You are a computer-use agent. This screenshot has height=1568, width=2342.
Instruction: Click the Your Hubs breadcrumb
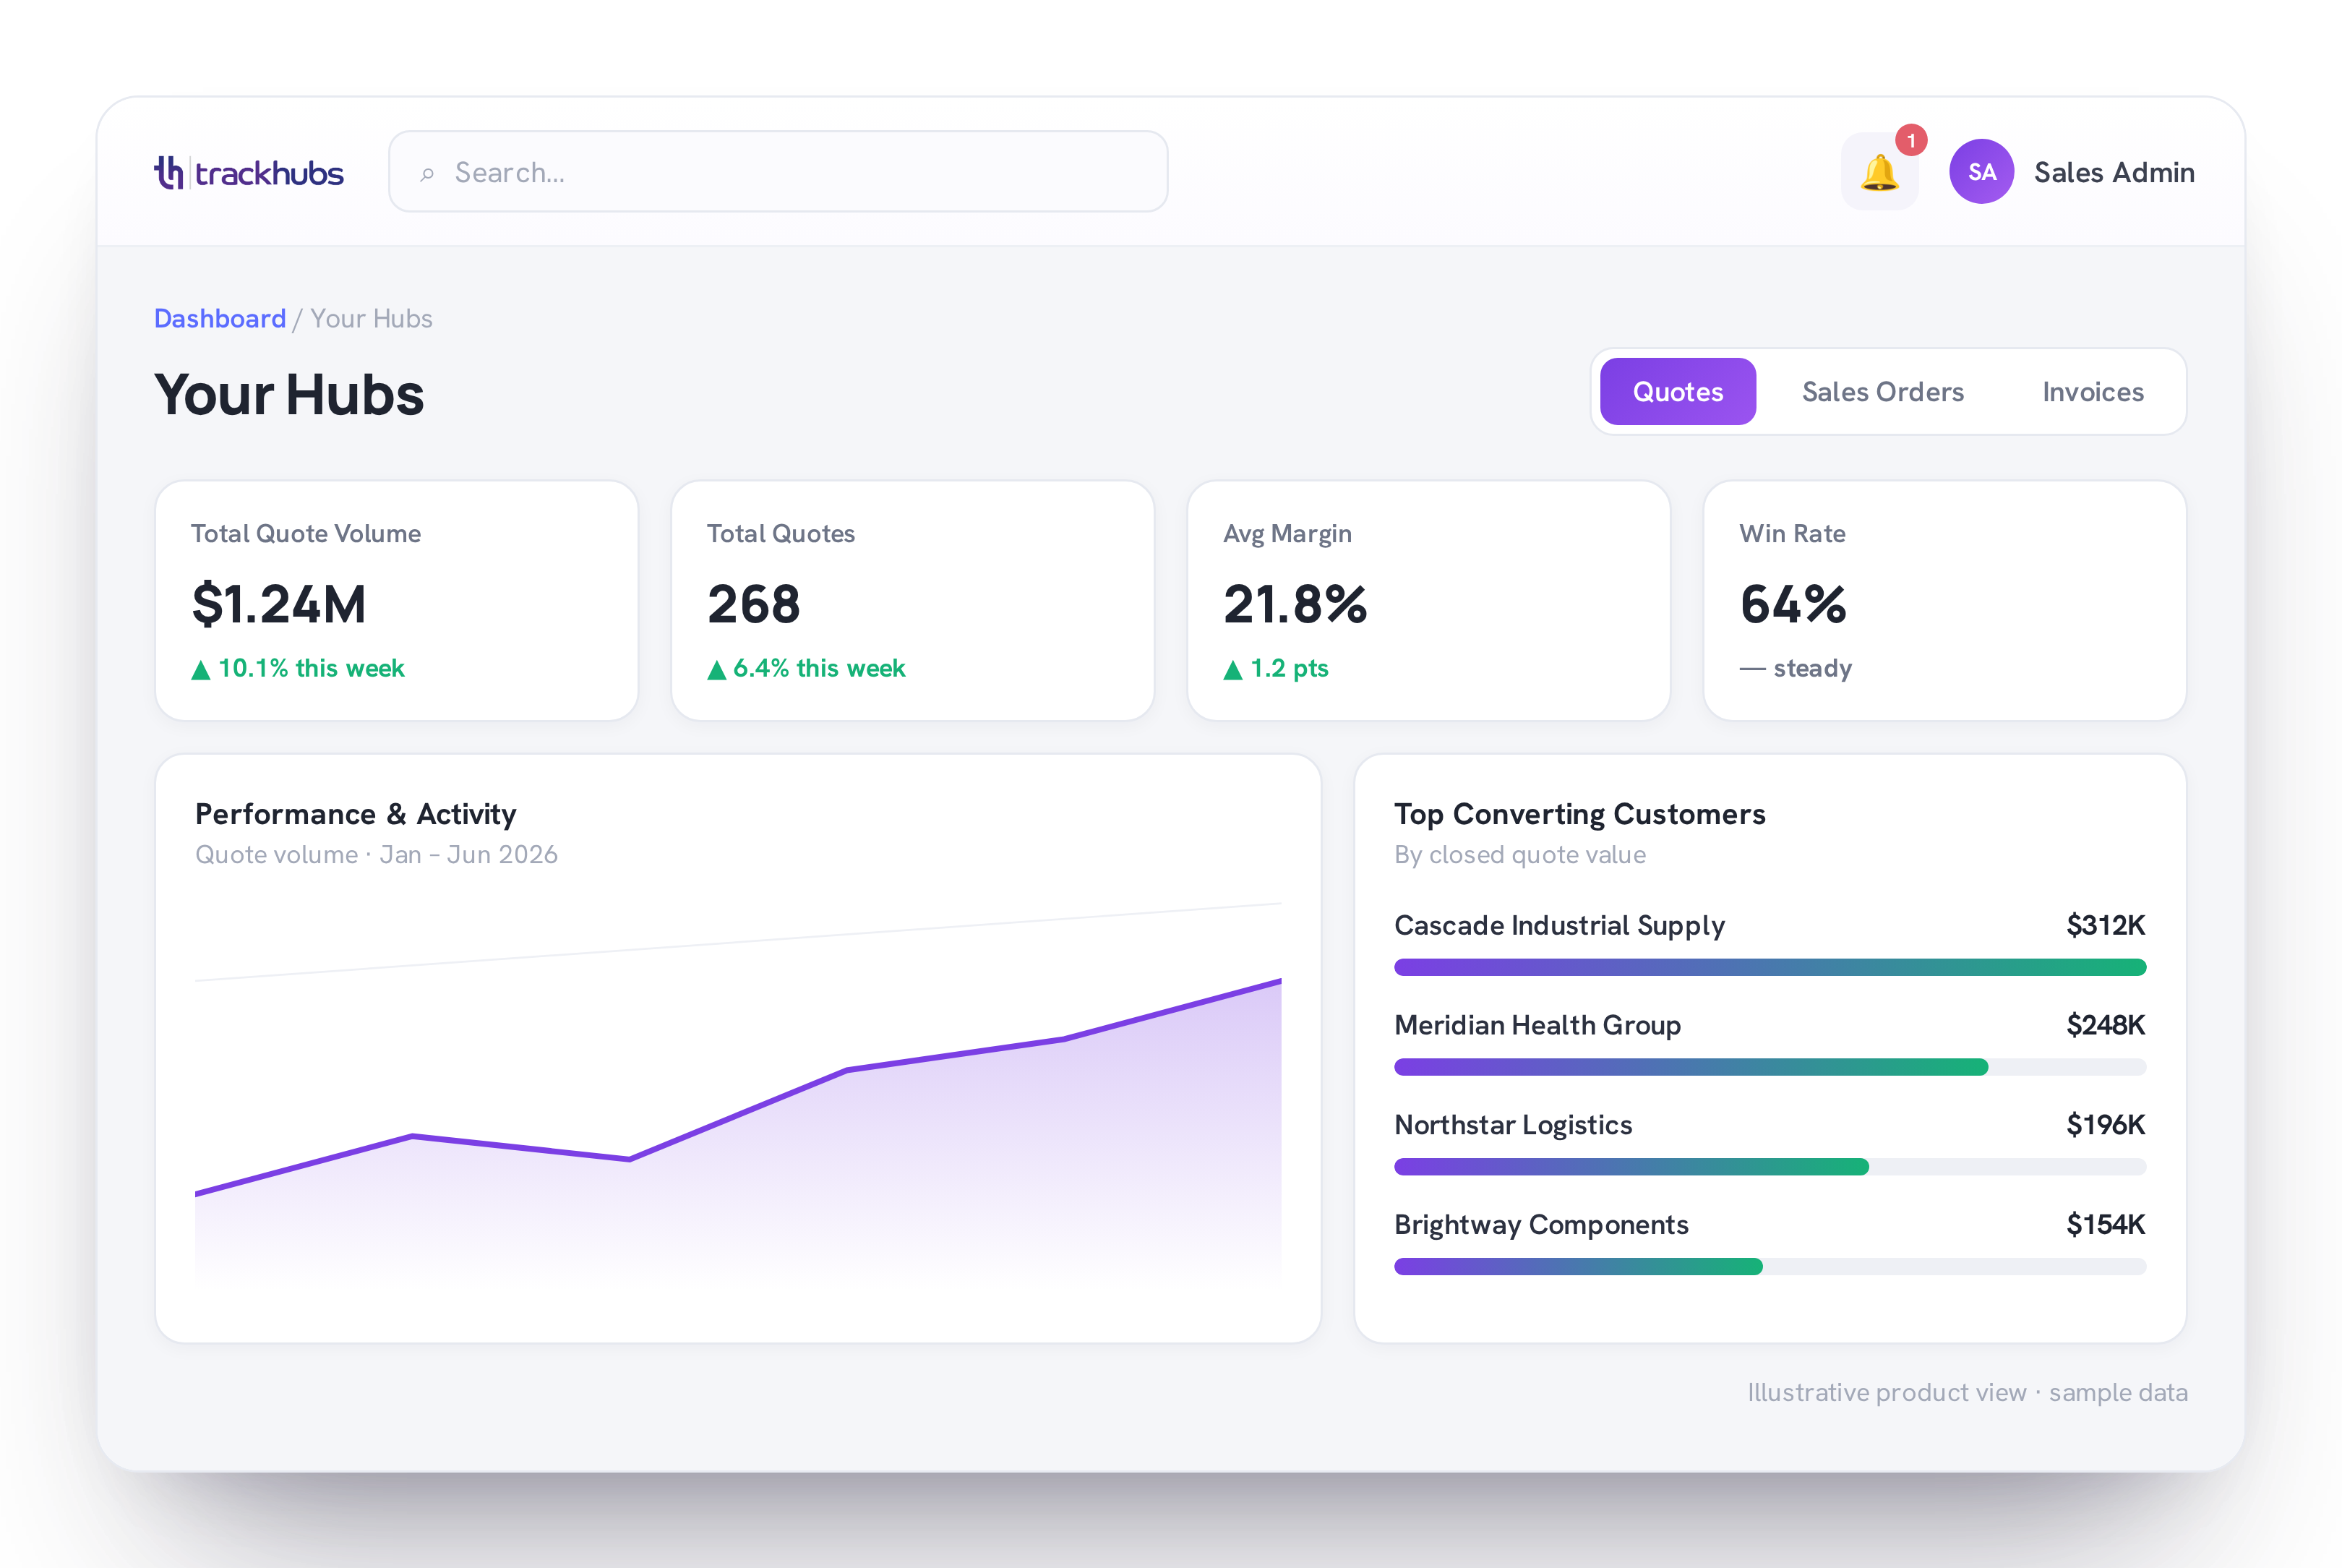(371, 318)
